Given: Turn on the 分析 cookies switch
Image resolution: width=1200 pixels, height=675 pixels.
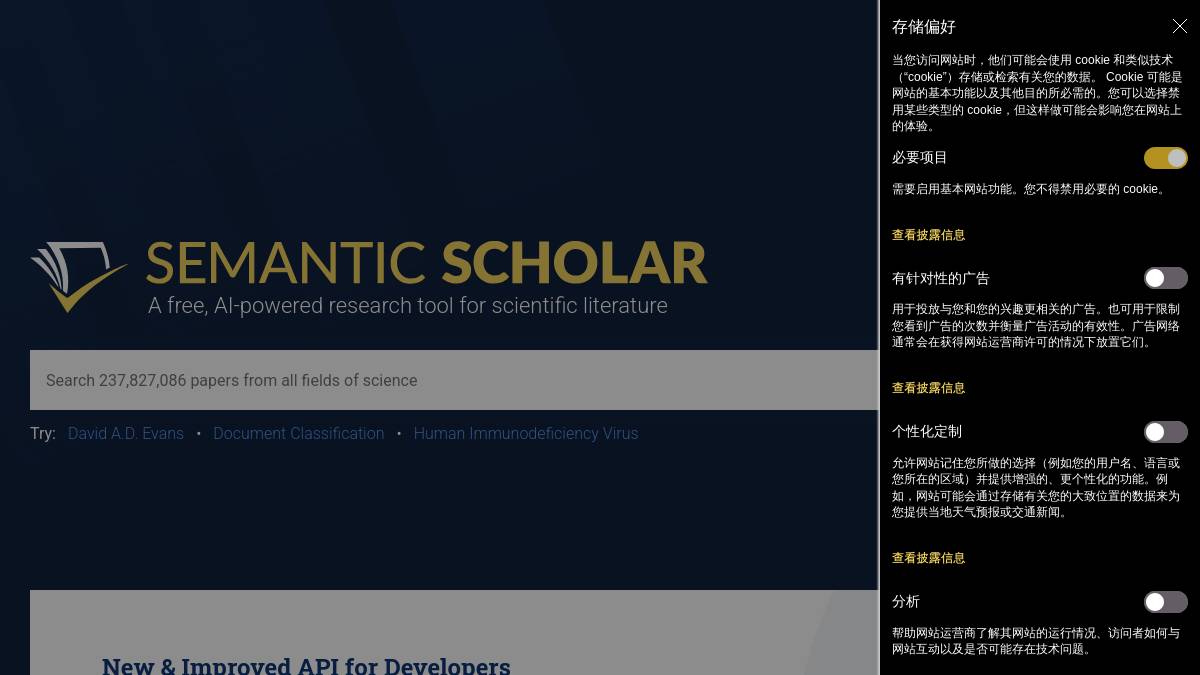Looking at the screenshot, I should tap(1166, 602).
